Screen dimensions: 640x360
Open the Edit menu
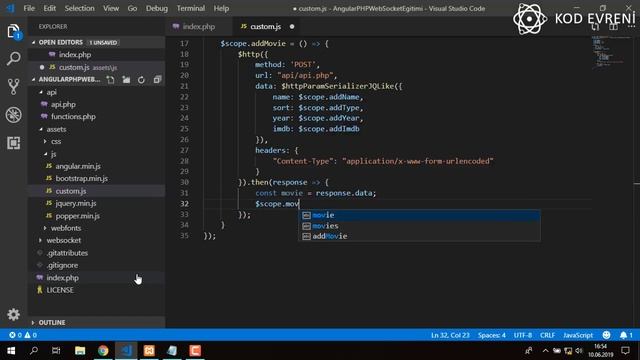[x=49, y=8]
